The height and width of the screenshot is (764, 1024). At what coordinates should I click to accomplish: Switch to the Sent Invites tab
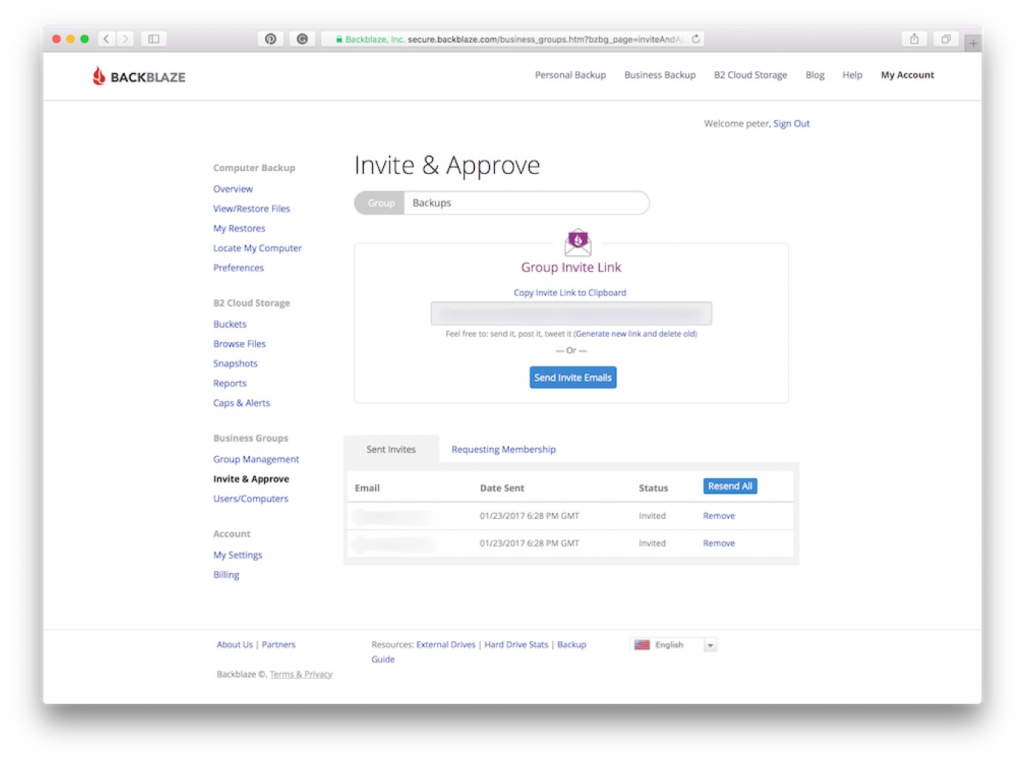pyautogui.click(x=391, y=449)
